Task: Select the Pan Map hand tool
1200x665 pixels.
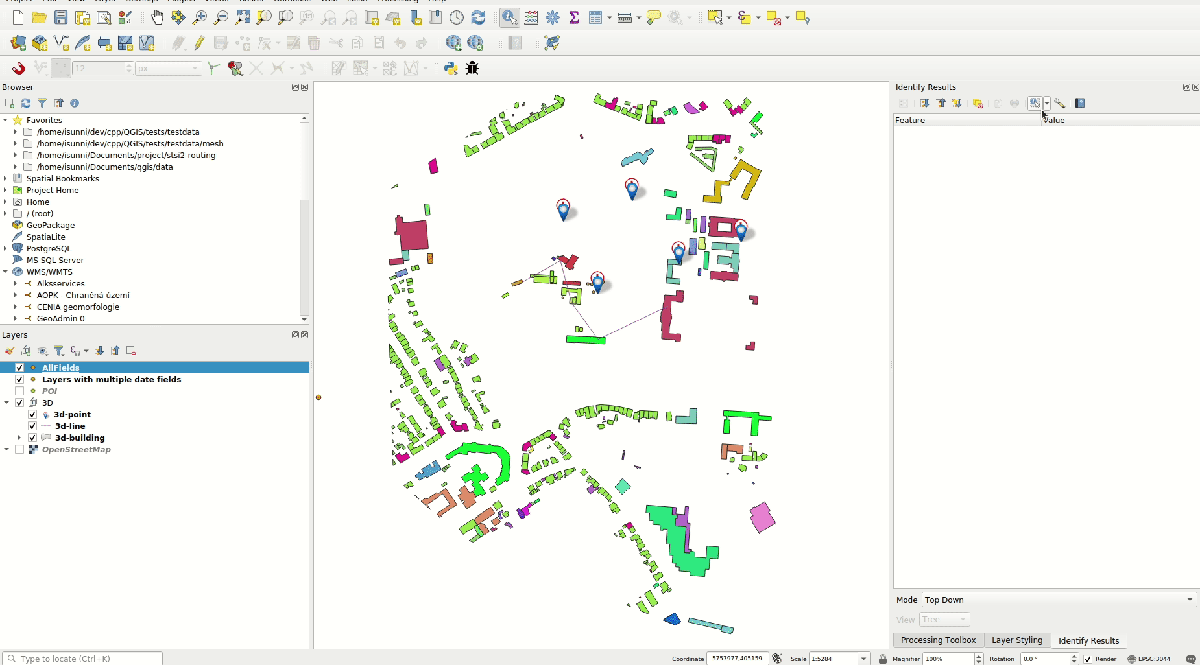Action: tap(157, 17)
